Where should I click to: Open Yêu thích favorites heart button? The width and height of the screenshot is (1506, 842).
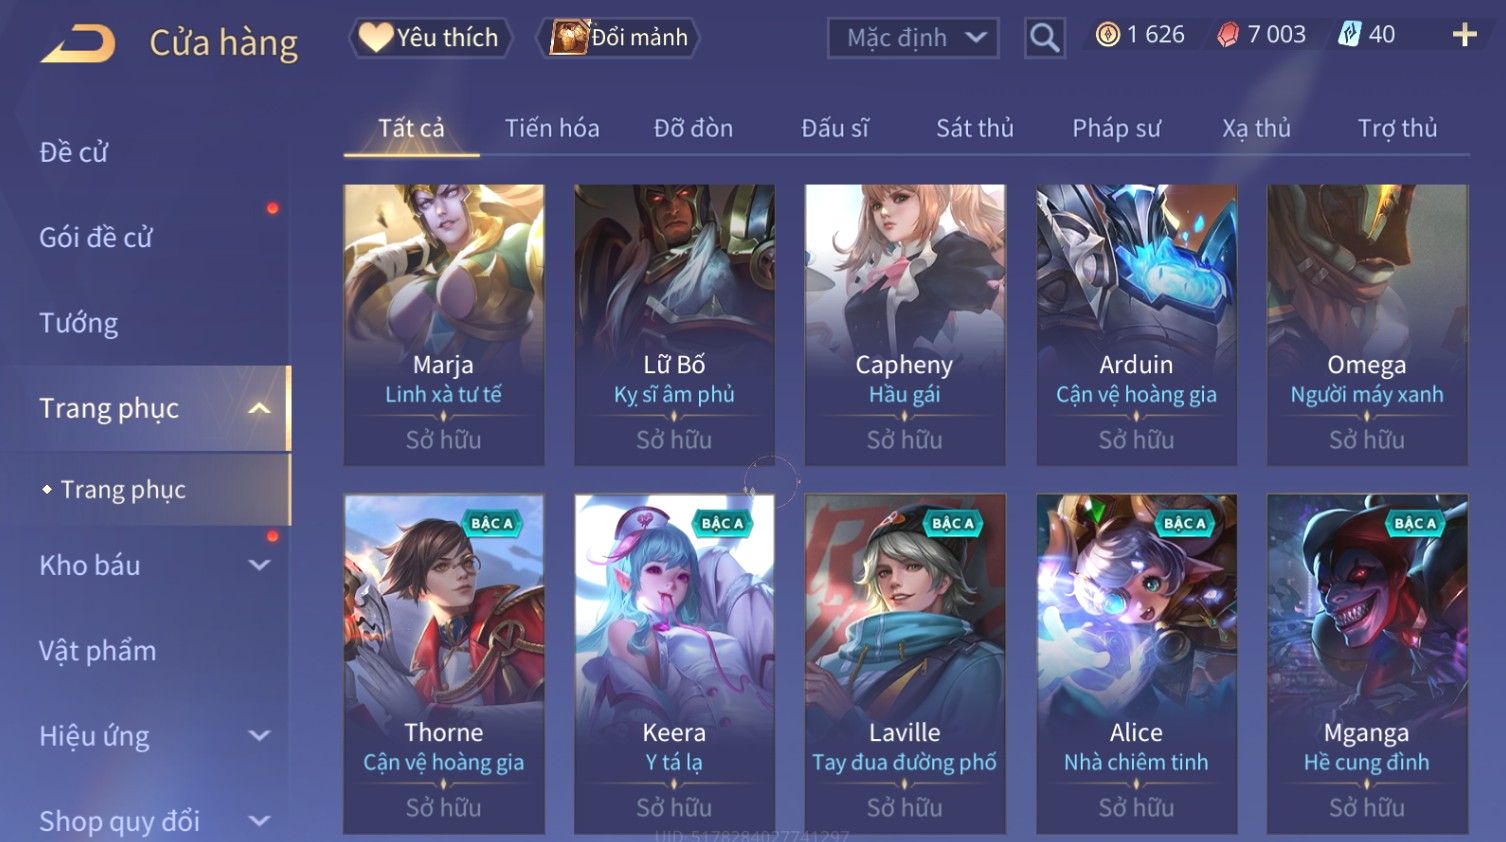pyautogui.click(x=430, y=38)
